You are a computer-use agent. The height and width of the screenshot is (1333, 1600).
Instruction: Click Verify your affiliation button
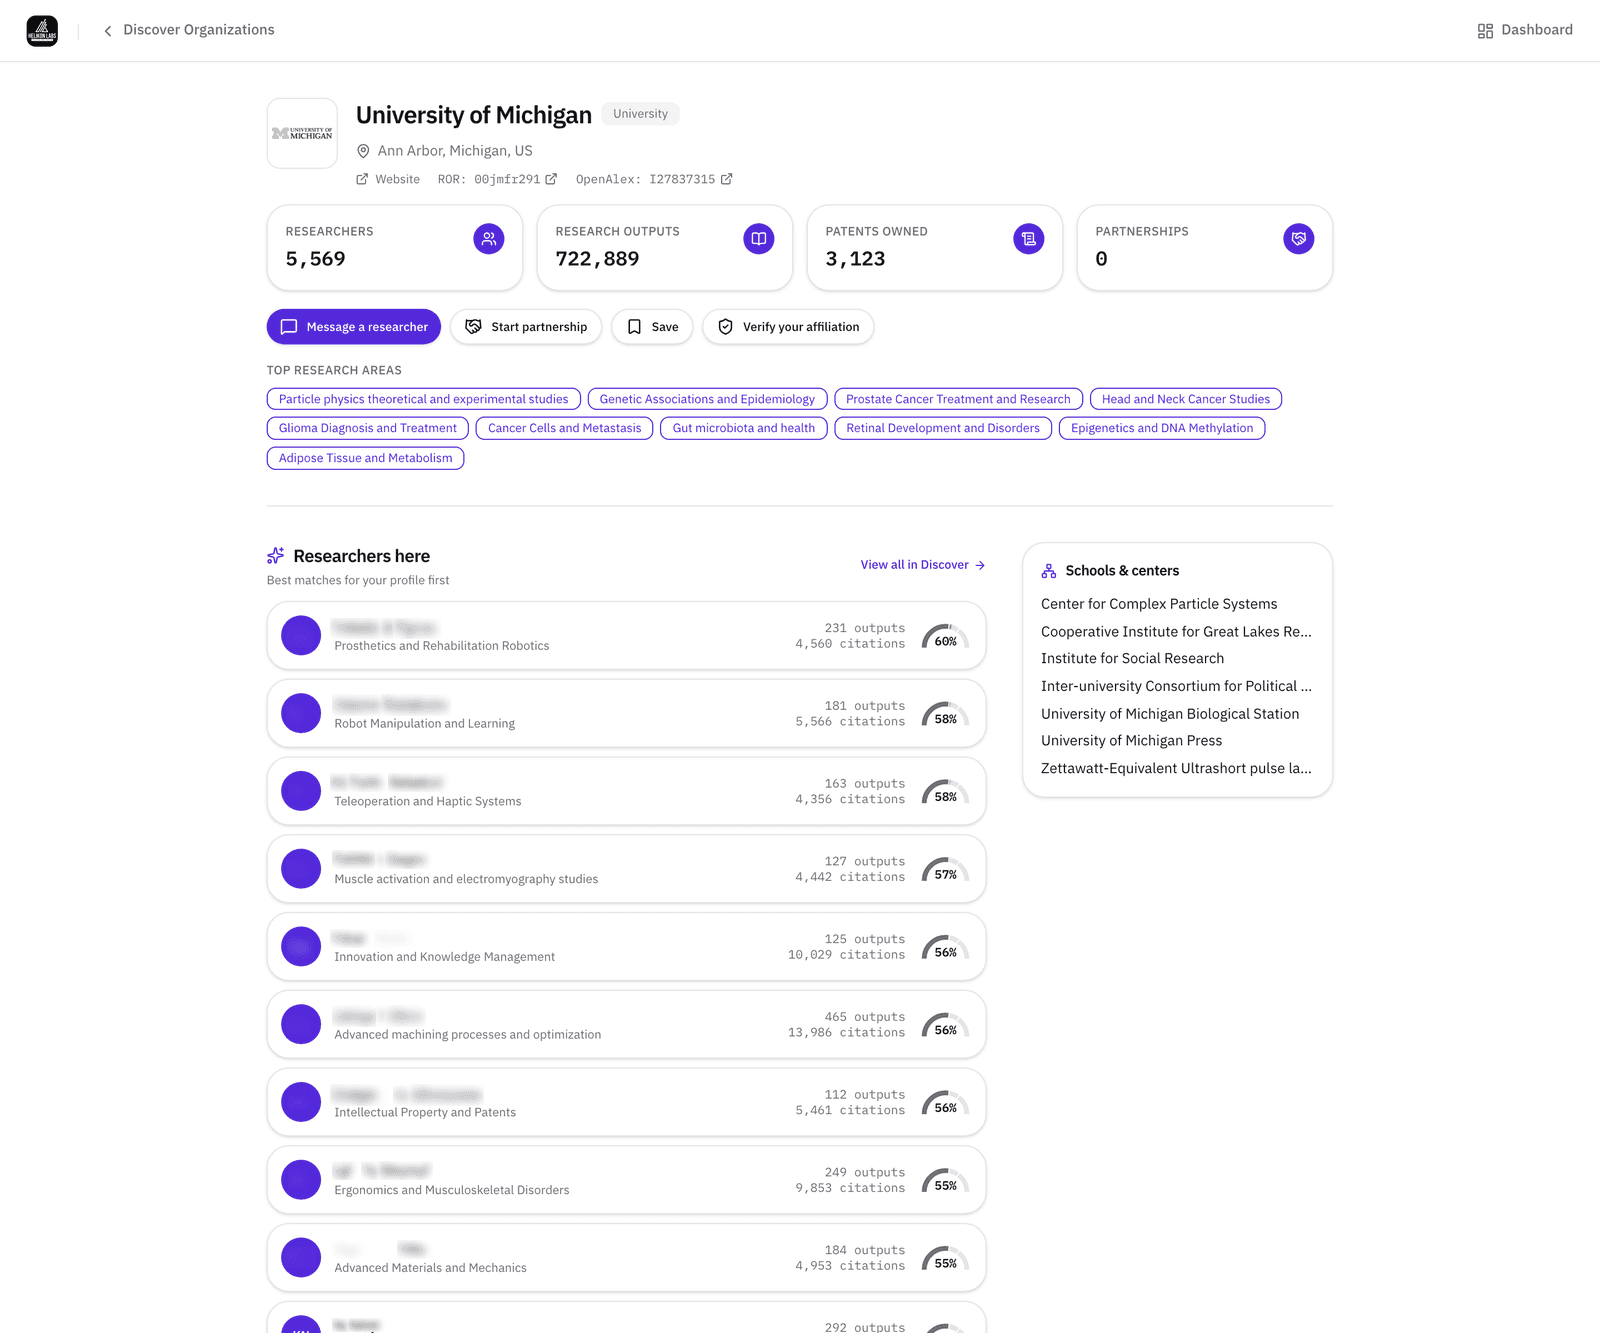pos(788,327)
